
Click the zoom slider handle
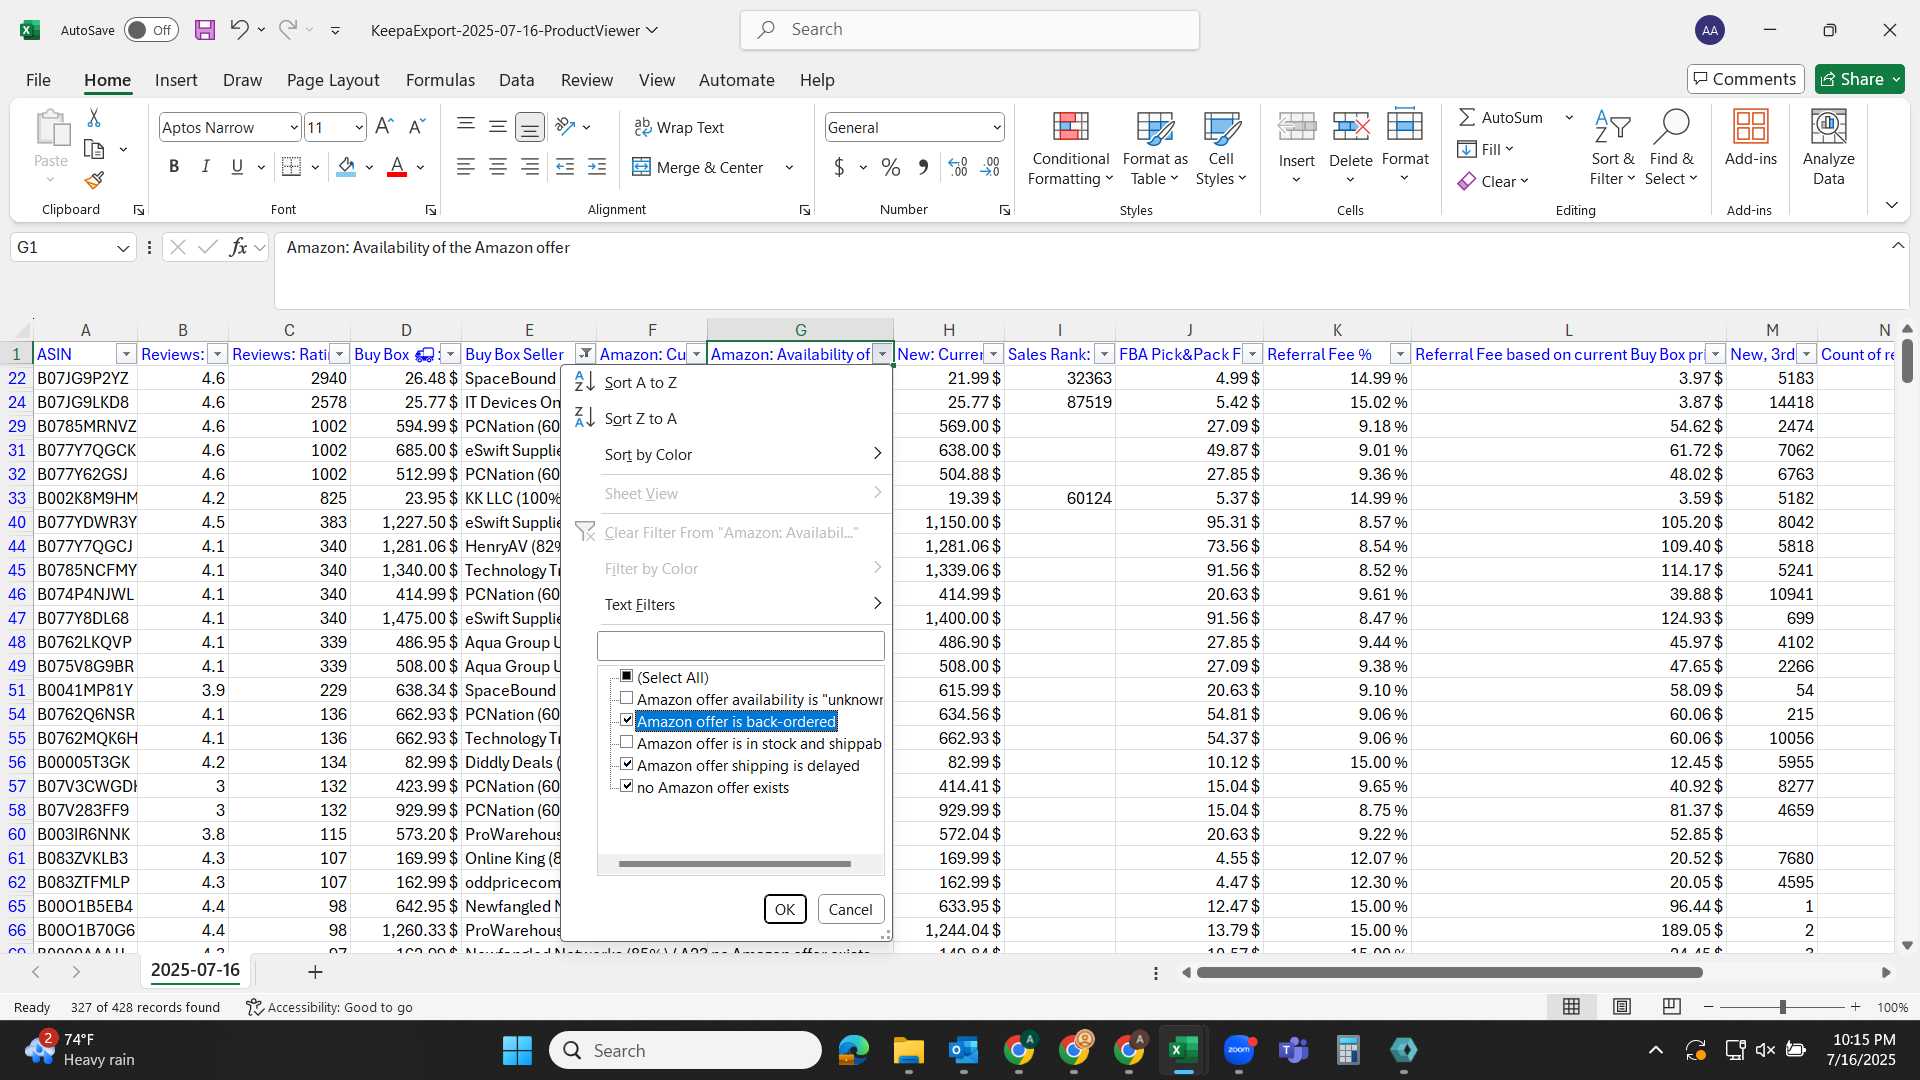[x=1782, y=1007]
